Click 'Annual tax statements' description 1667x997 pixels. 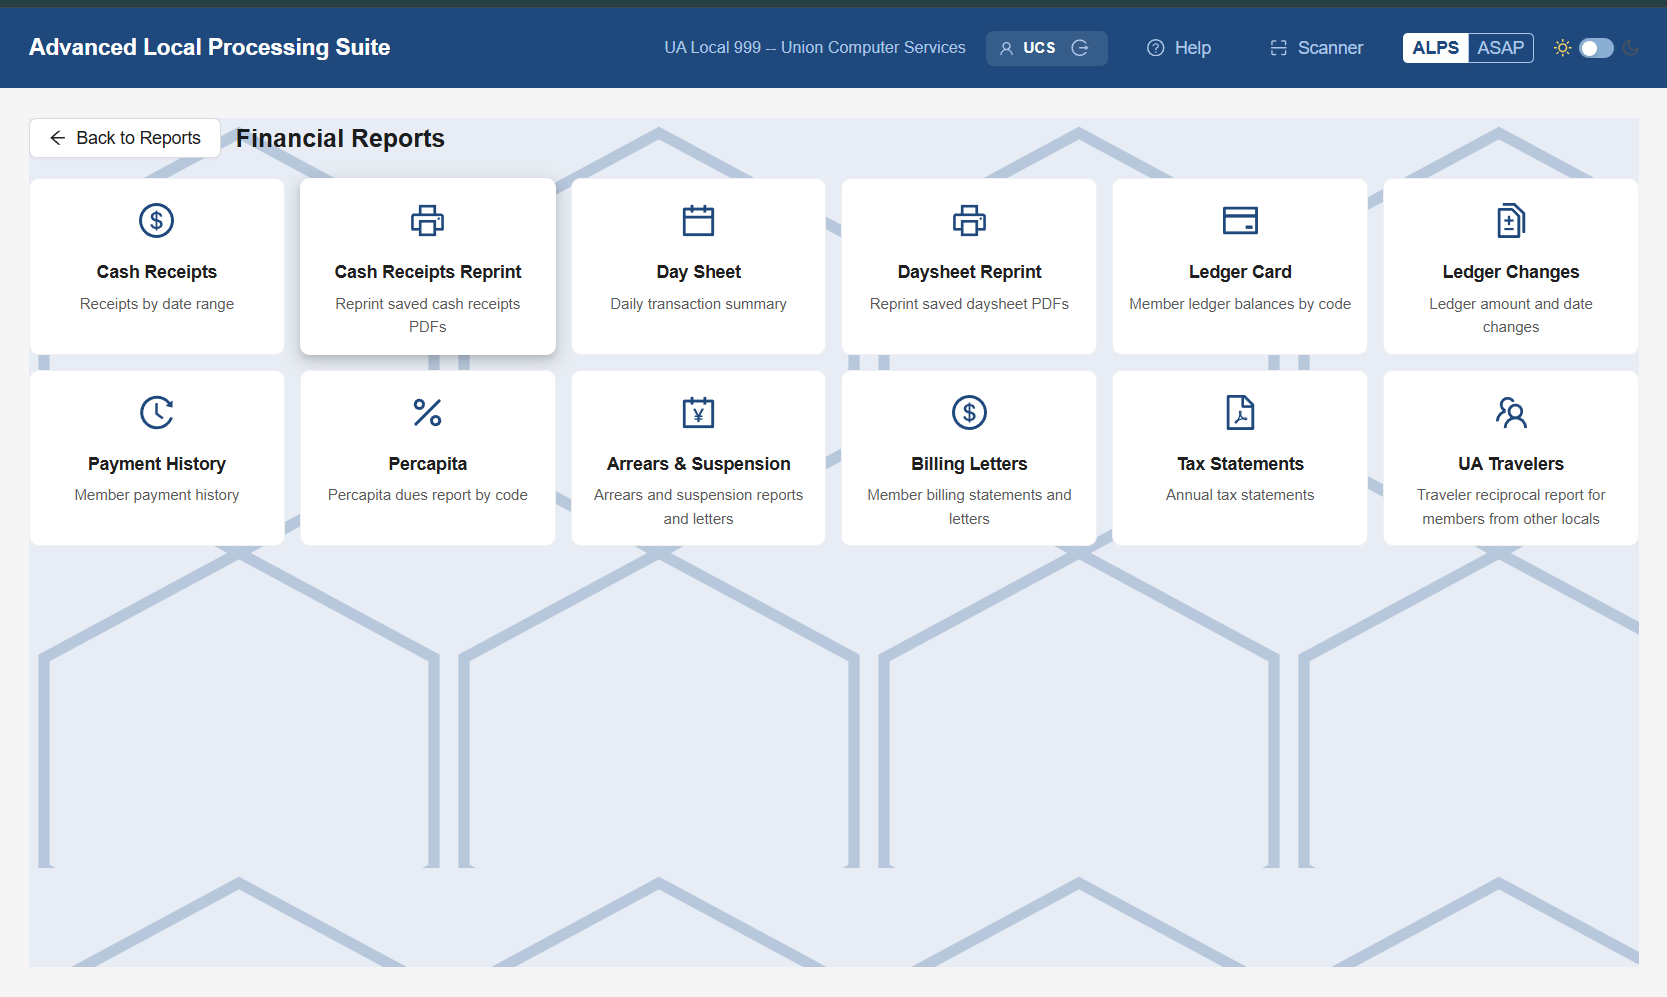pos(1240,495)
